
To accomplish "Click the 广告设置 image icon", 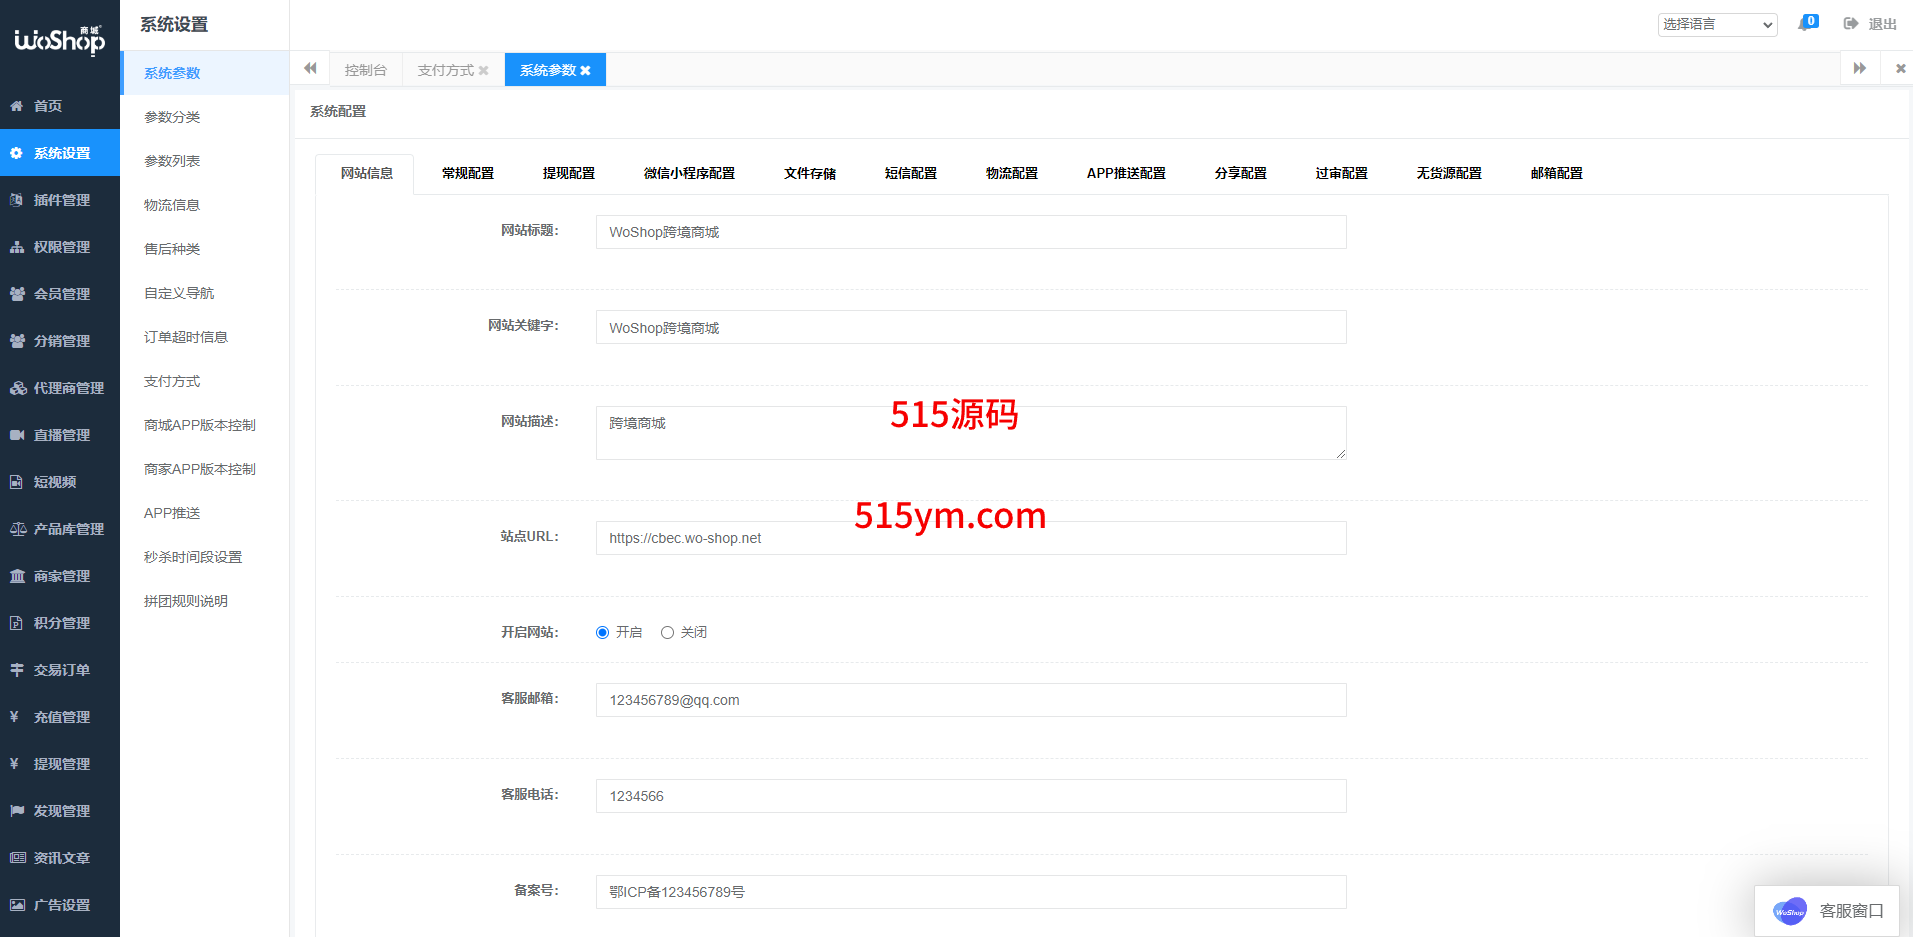I will click(x=17, y=905).
